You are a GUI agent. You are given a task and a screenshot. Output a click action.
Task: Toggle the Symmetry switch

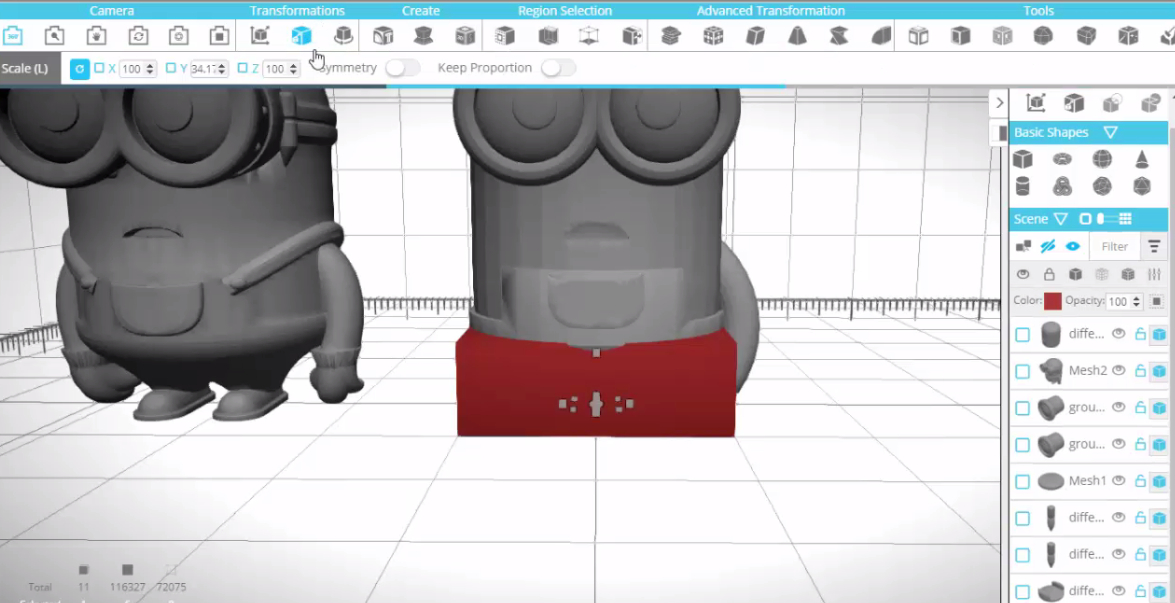click(x=402, y=68)
